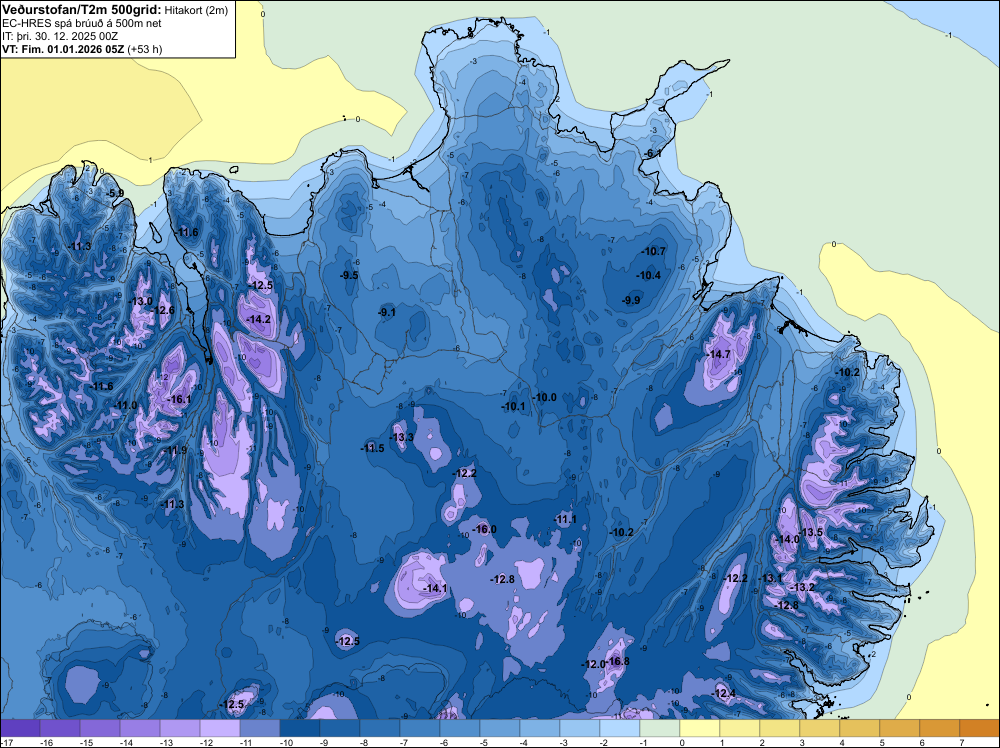The height and width of the screenshot is (748, 1000).
Task: Select the -12.0 temperature label
Action: pyautogui.click(x=594, y=664)
